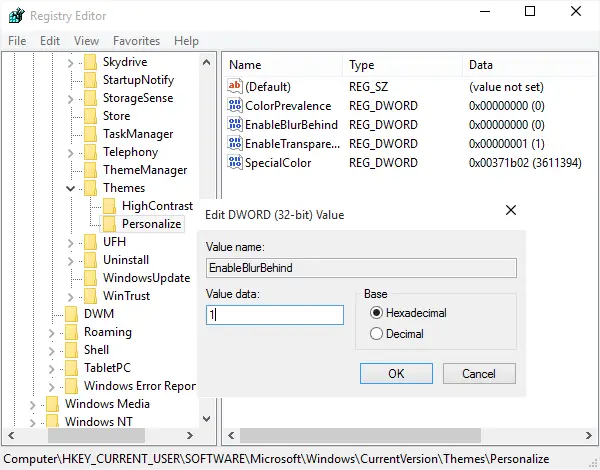Click the DWM folder icon
The height and width of the screenshot is (470, 600).
tap(72, 314)
